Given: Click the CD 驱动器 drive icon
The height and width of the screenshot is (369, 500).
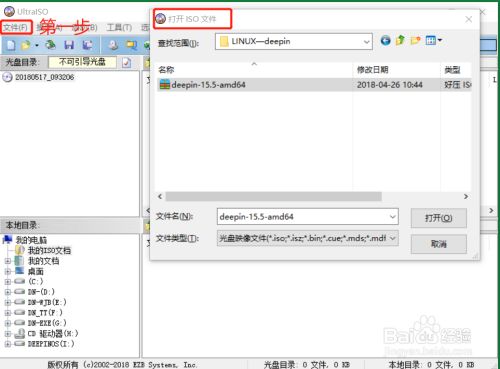Looking at the screenshot, I should click(20, 333).
